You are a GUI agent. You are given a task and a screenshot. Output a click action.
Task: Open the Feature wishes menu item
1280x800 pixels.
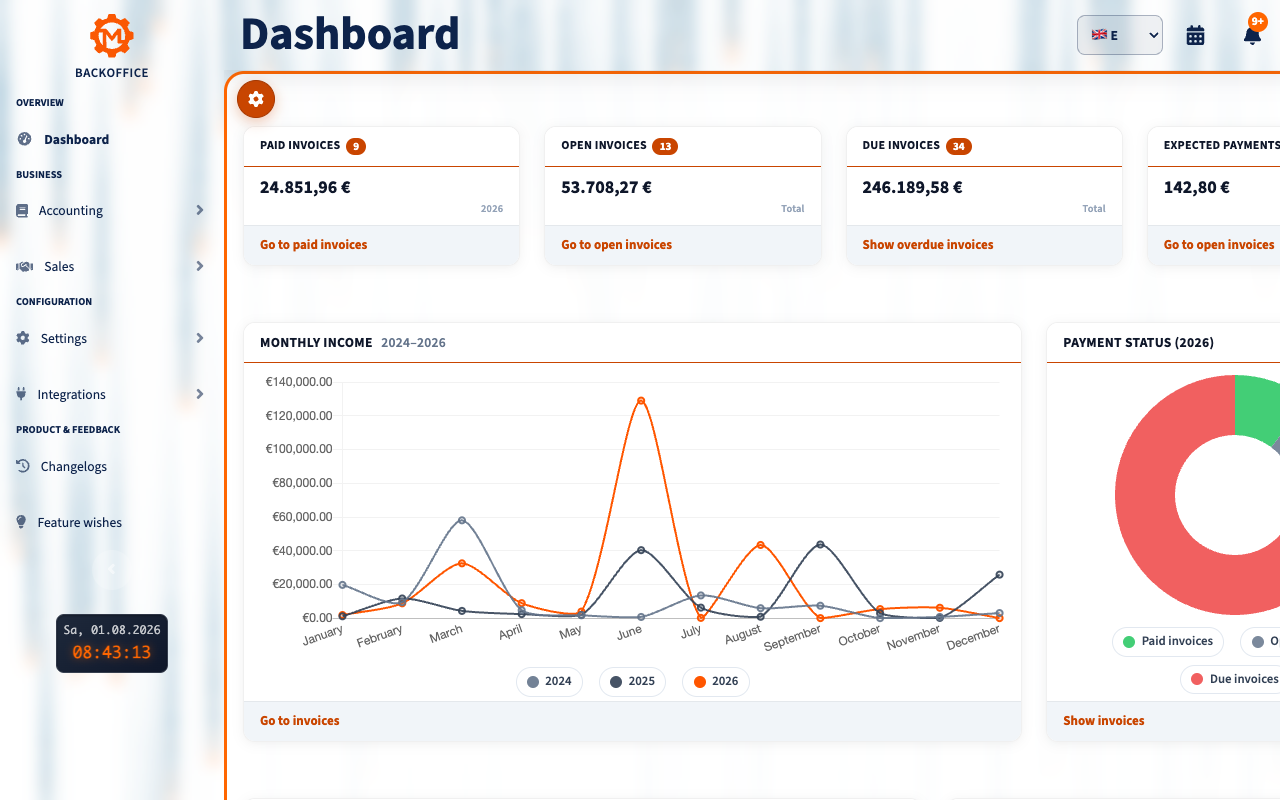(112, 523)
